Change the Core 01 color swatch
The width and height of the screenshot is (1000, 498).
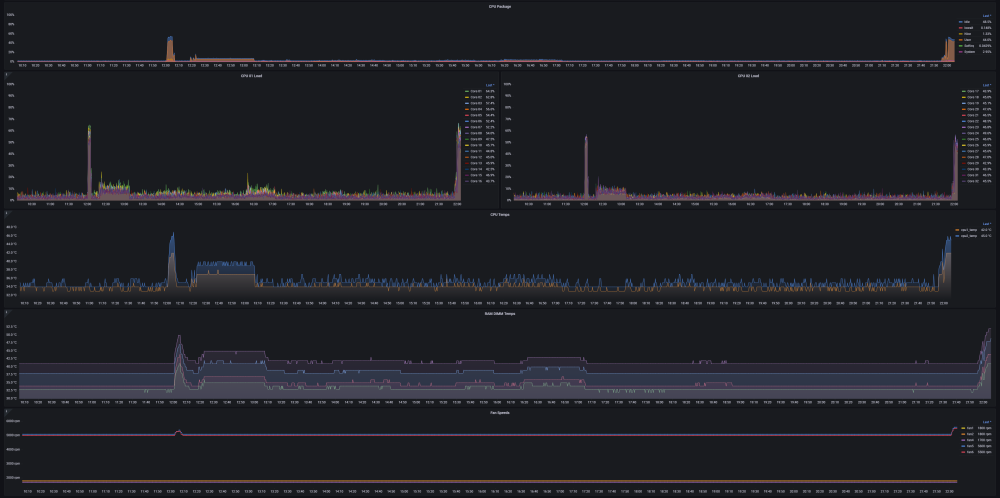click(467, 91)
